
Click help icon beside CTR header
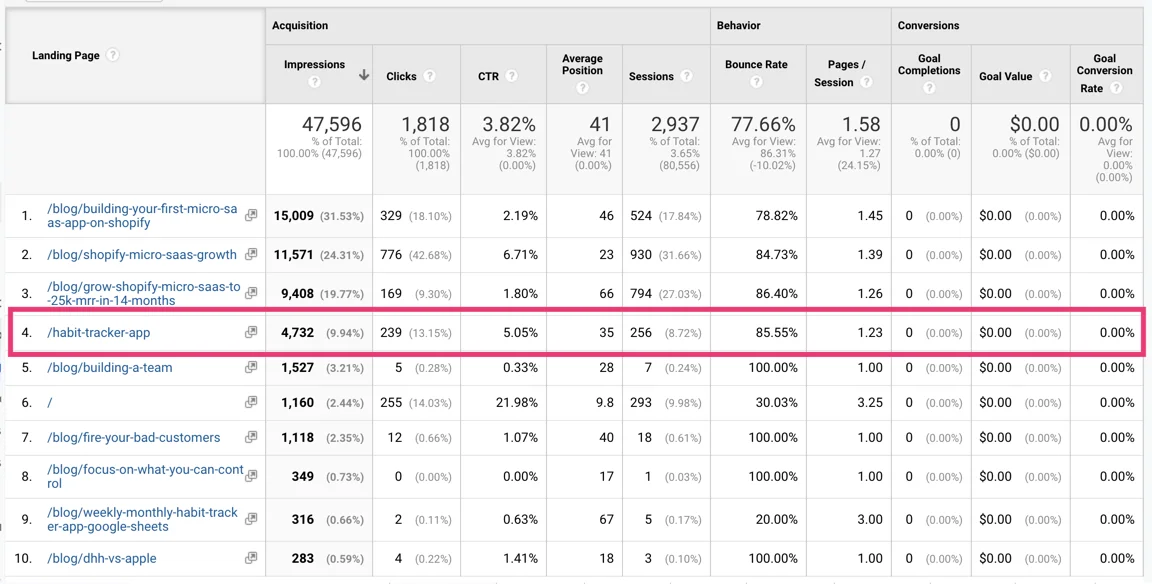pyautogui.click(x=511, y=76)
